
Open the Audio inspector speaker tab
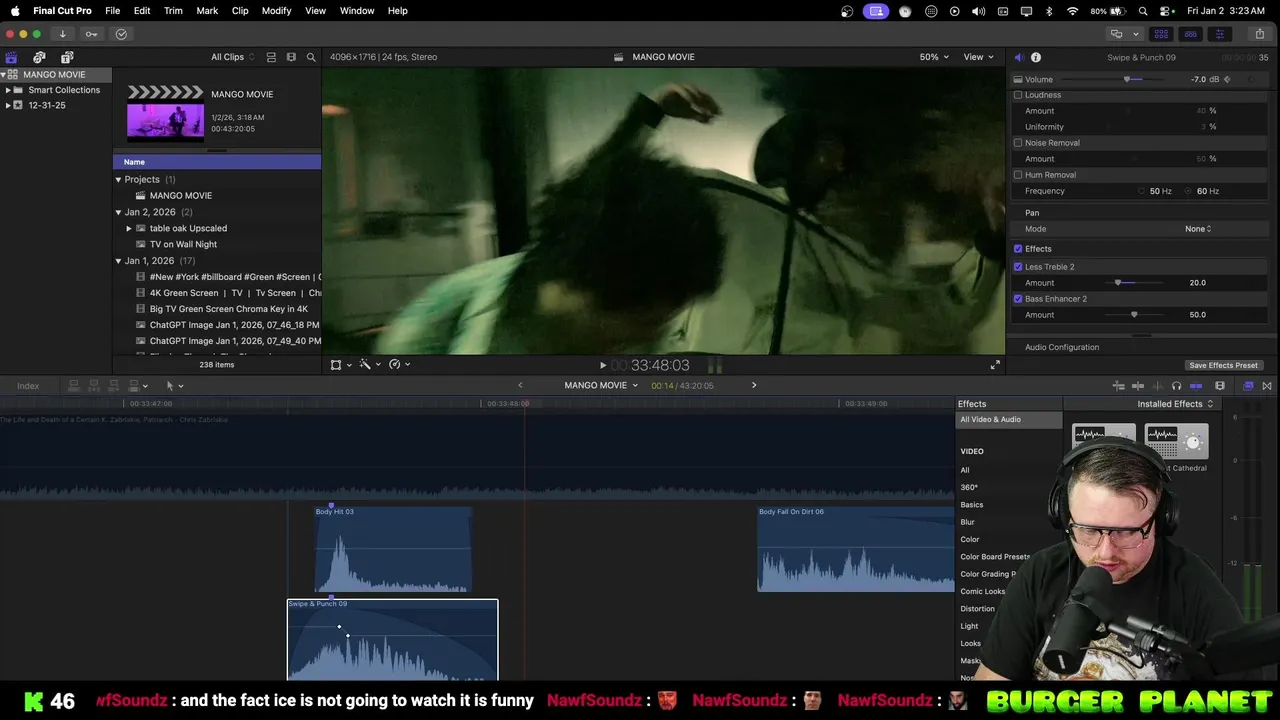[1018, 57]
